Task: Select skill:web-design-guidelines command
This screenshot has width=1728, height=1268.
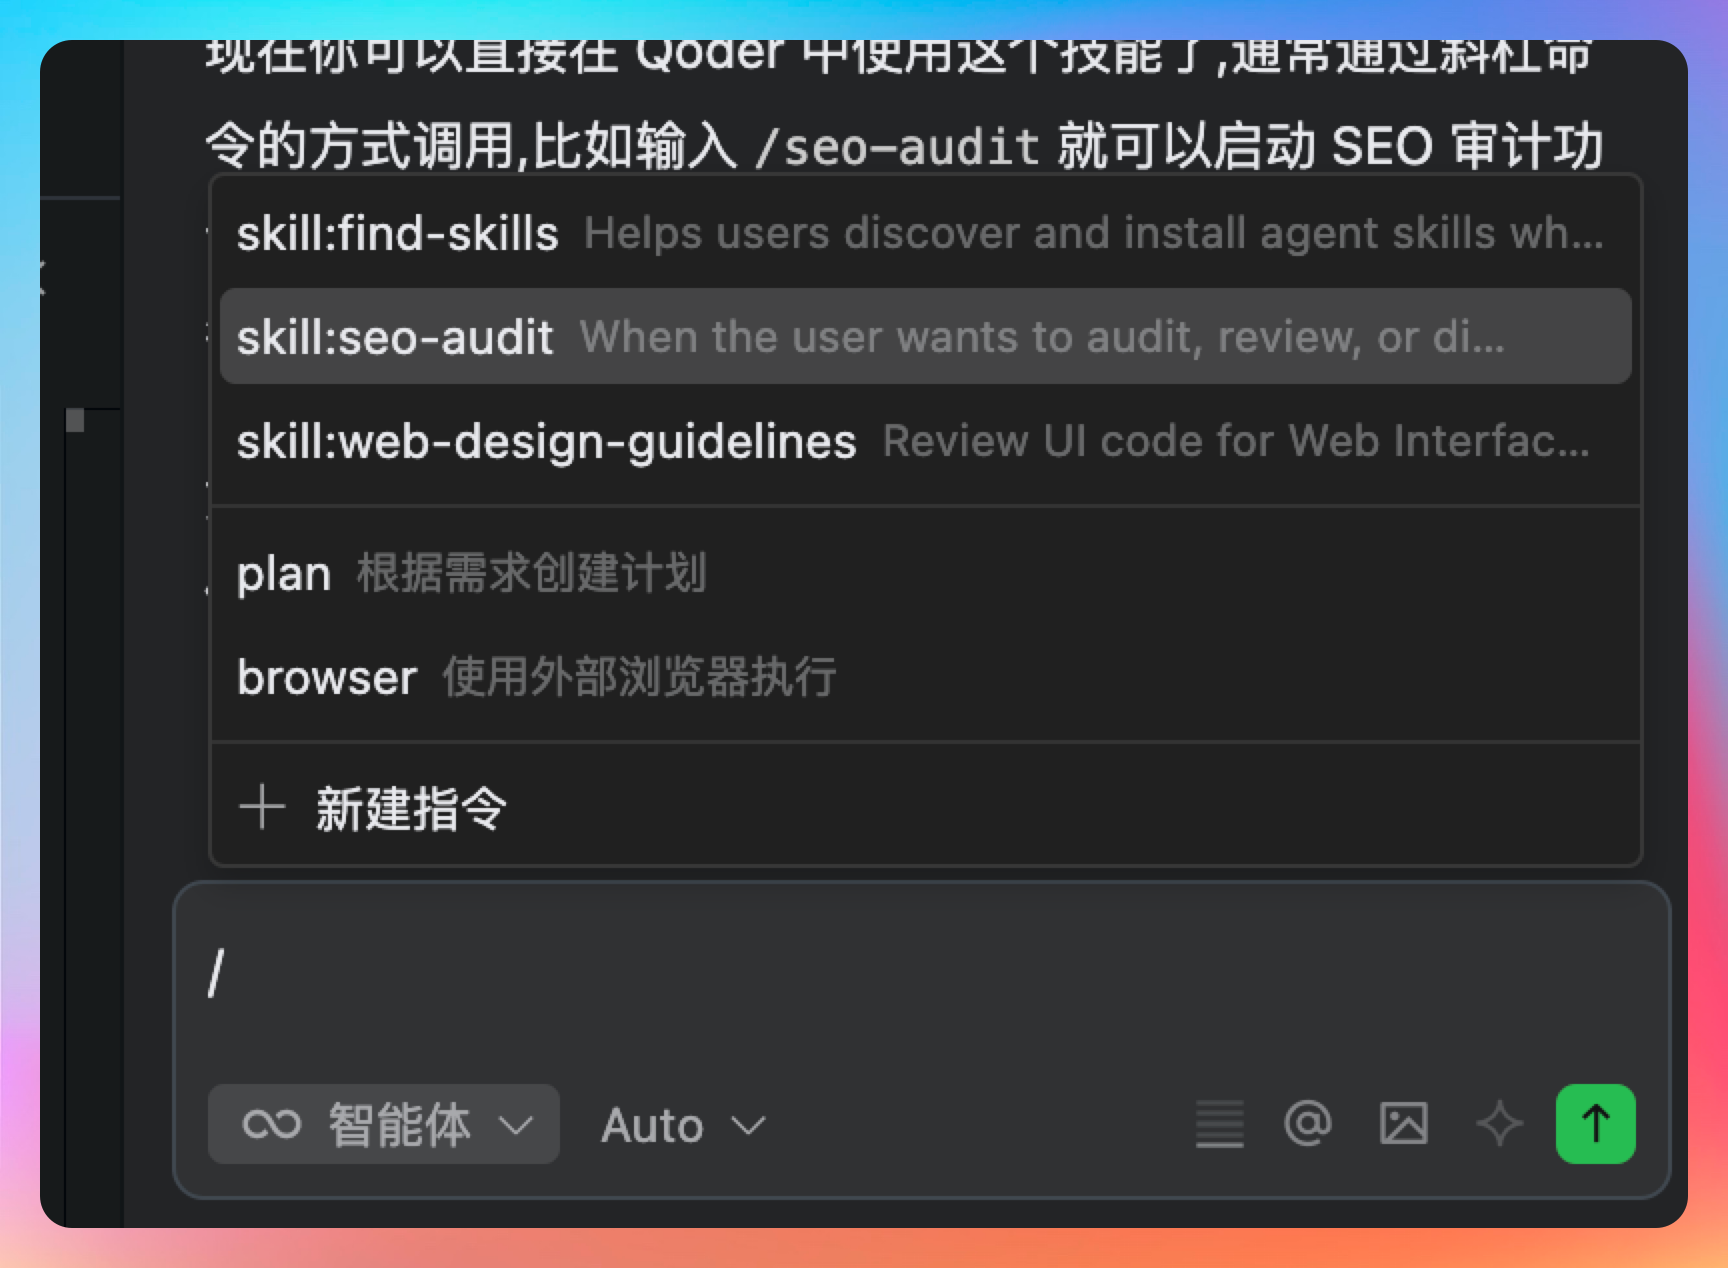Action: pyautogui.click(x=546, y=442)
